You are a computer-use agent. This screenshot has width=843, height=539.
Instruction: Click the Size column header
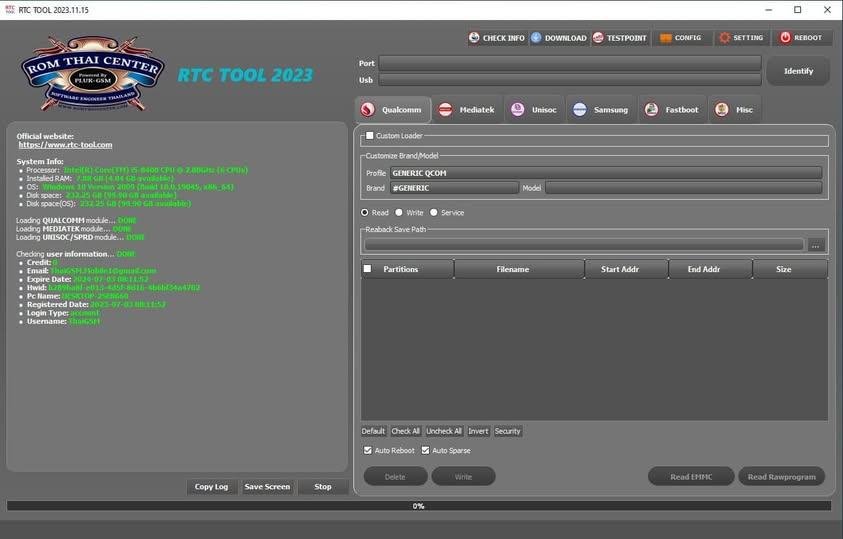click(x=790, y=269)
